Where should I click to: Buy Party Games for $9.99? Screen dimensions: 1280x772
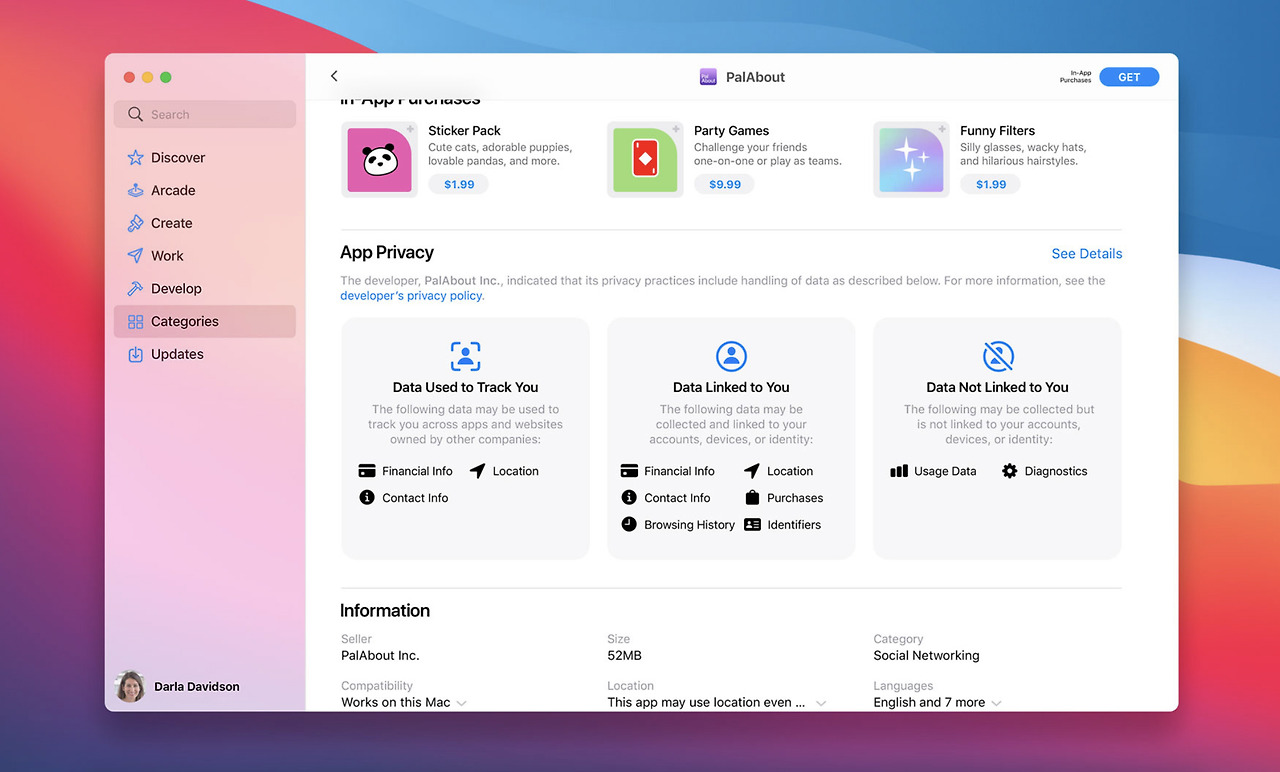(725, 184)
